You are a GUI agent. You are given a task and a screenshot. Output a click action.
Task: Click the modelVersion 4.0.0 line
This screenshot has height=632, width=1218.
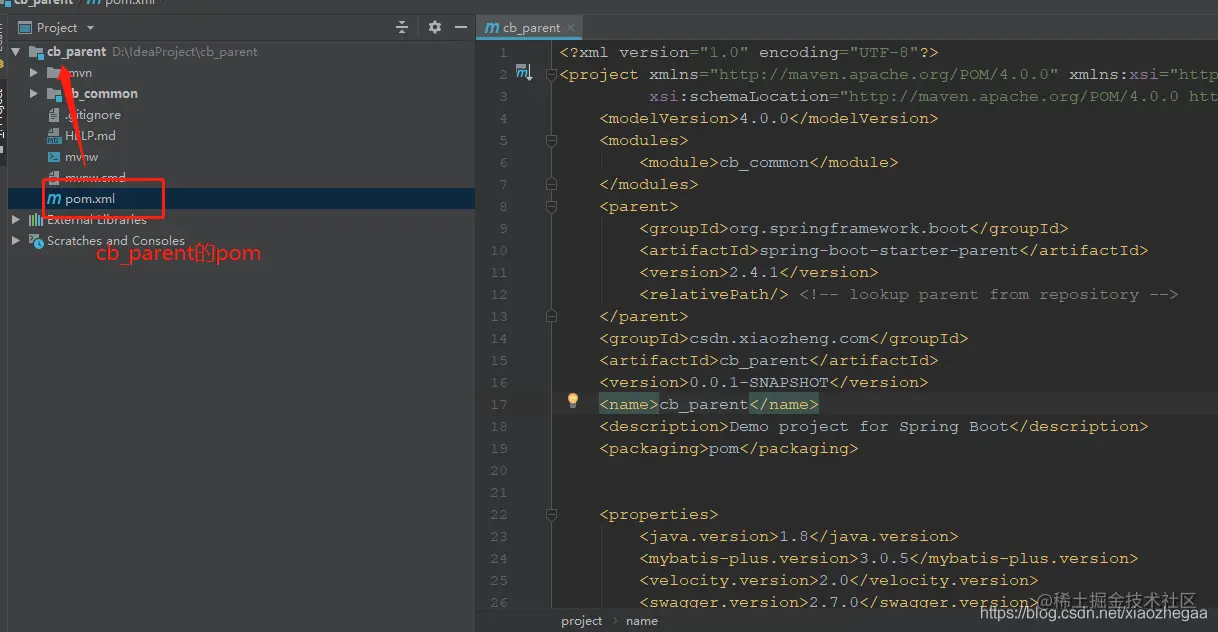click(769, 118)
